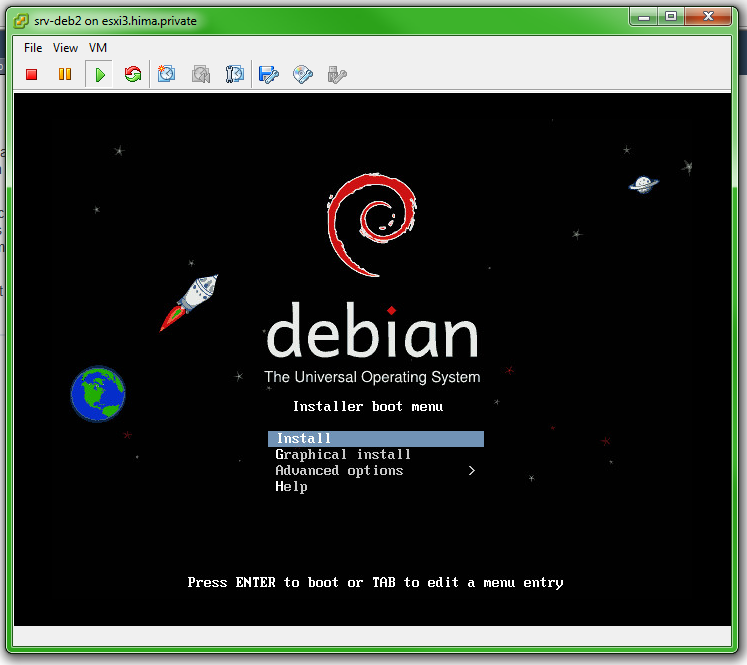Close the srv-deb2 console window
Screen dimensions: 747x665
(x=708, y=17)
